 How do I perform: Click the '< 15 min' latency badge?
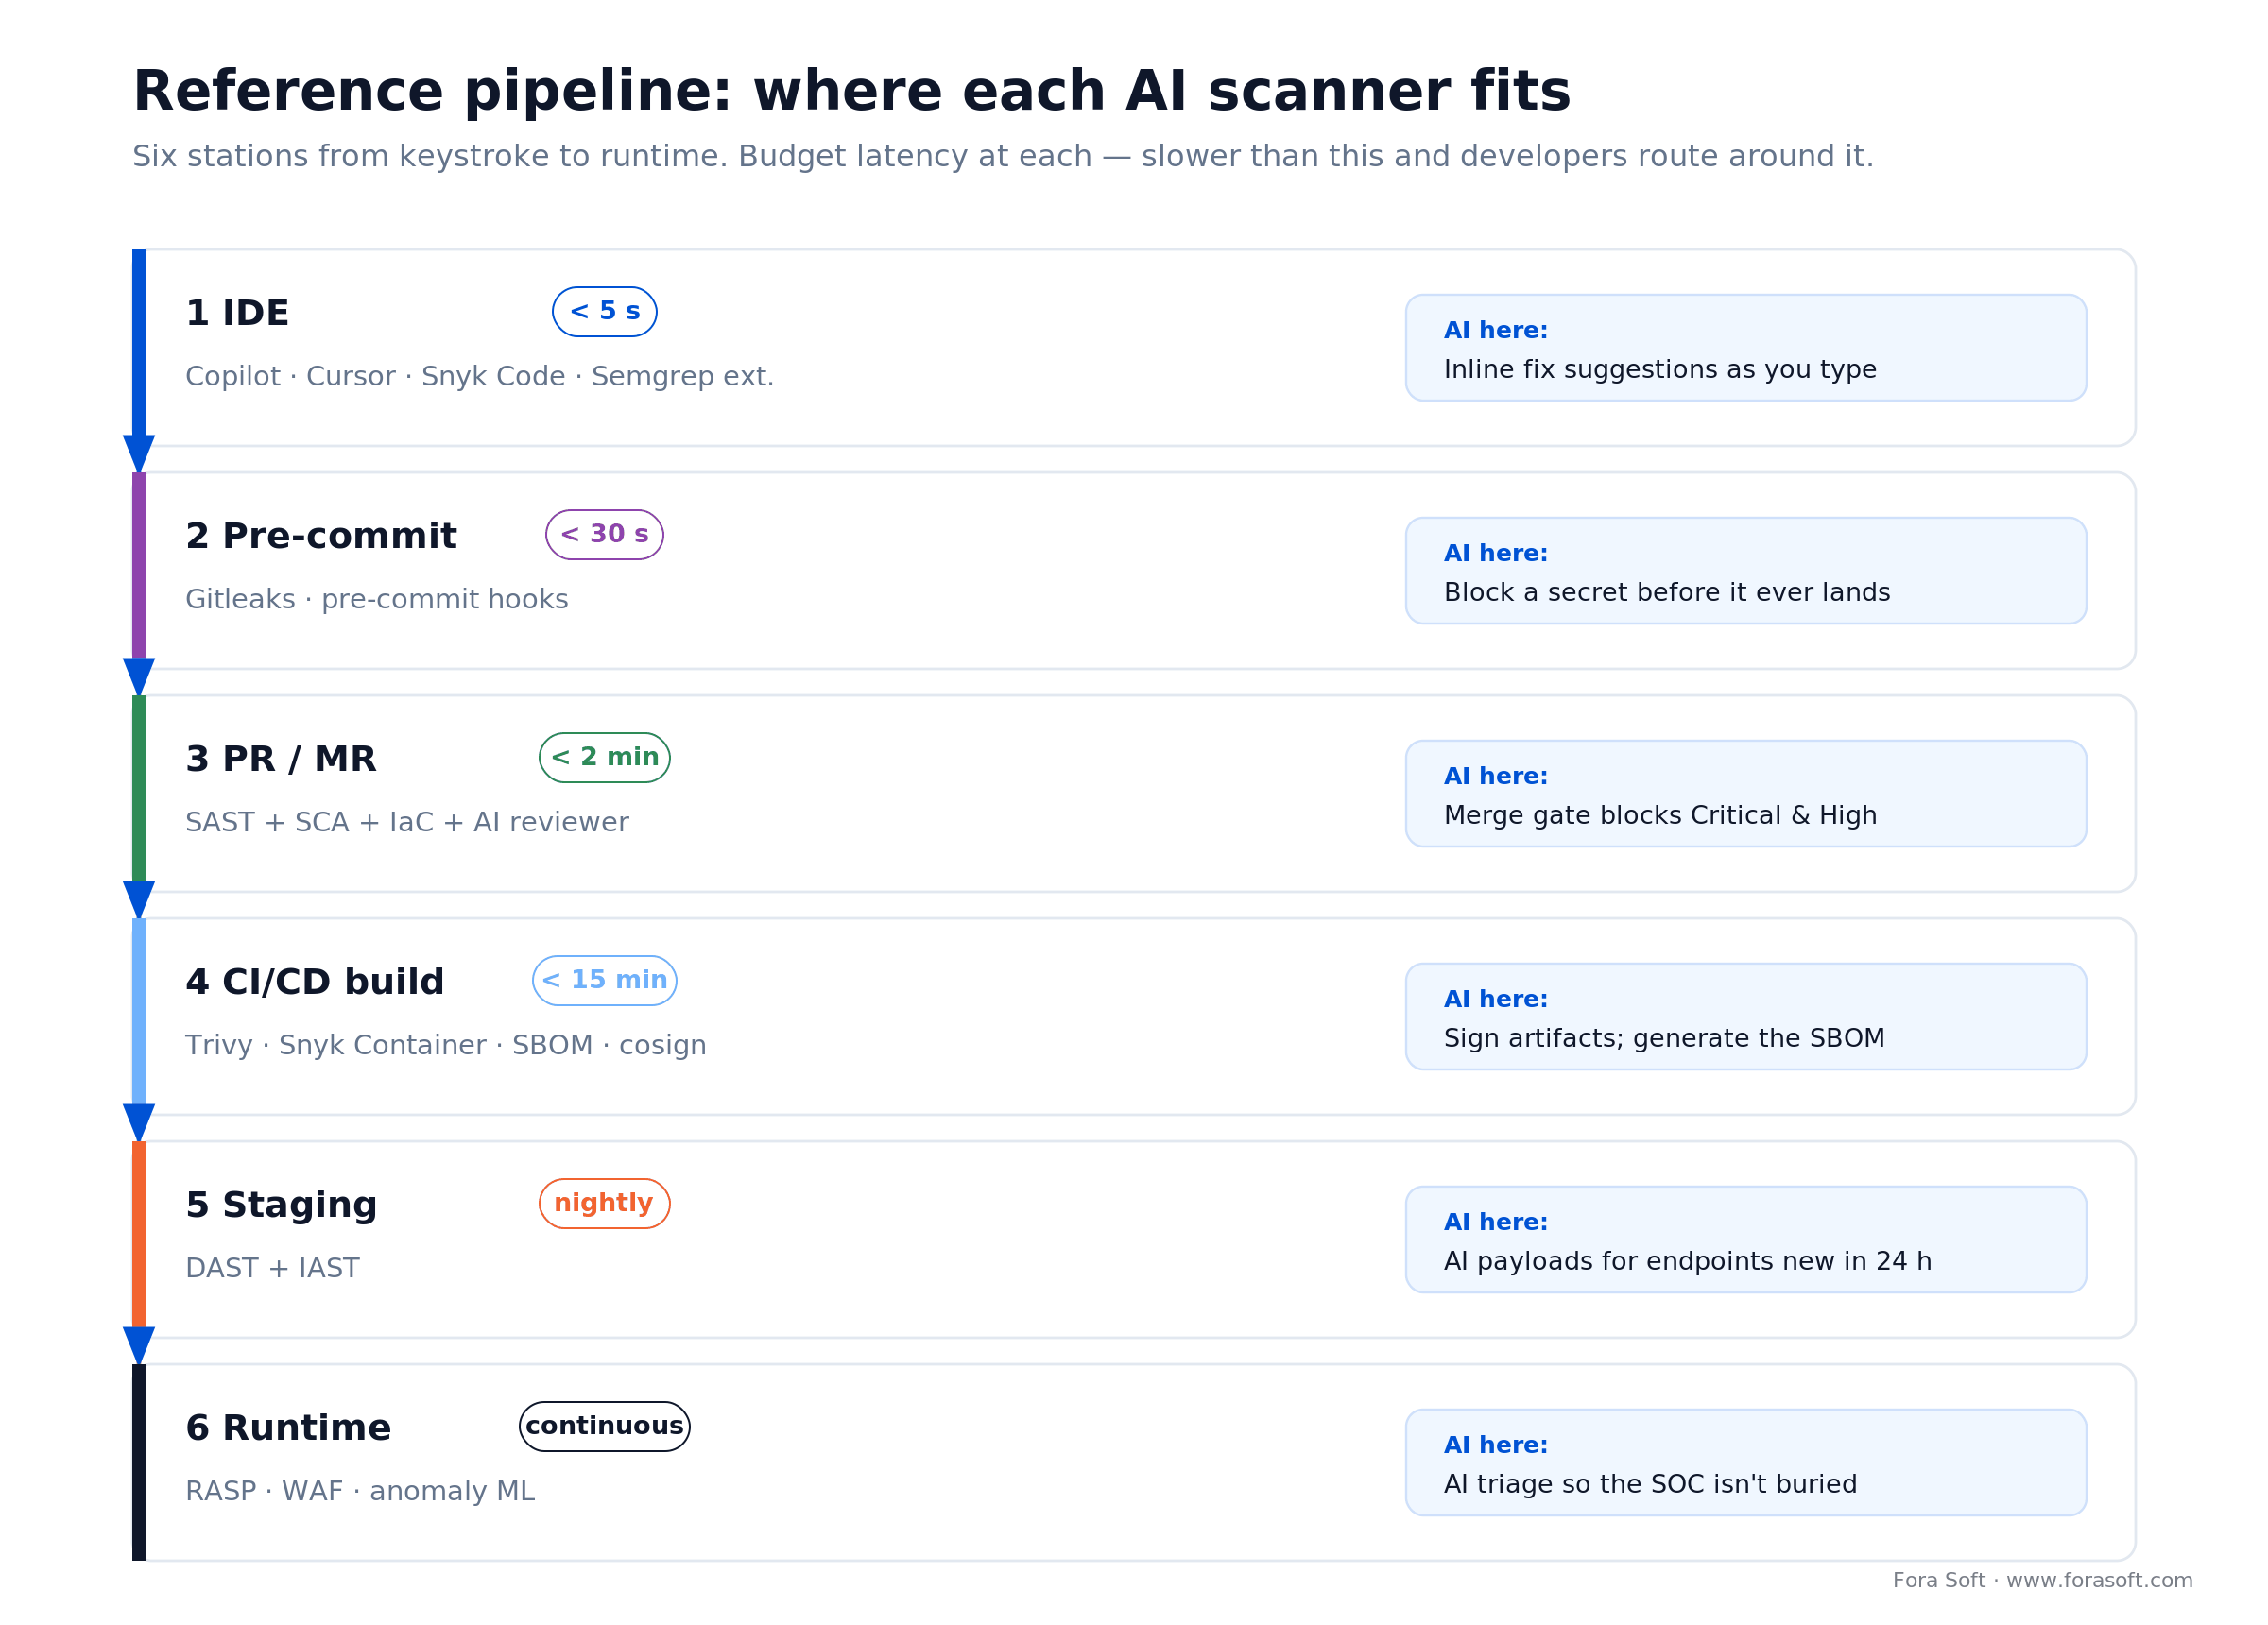(x=604, y=981)
